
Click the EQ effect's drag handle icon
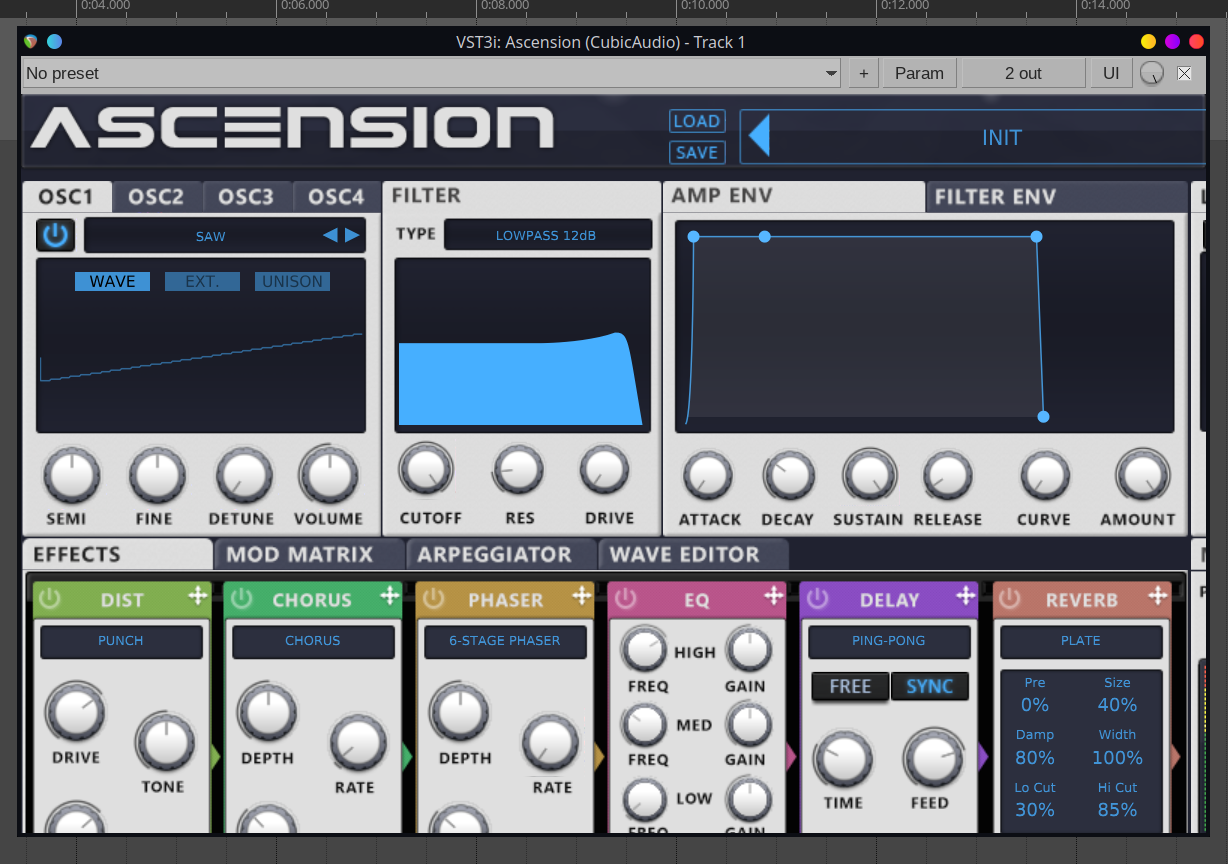(776, 598)
